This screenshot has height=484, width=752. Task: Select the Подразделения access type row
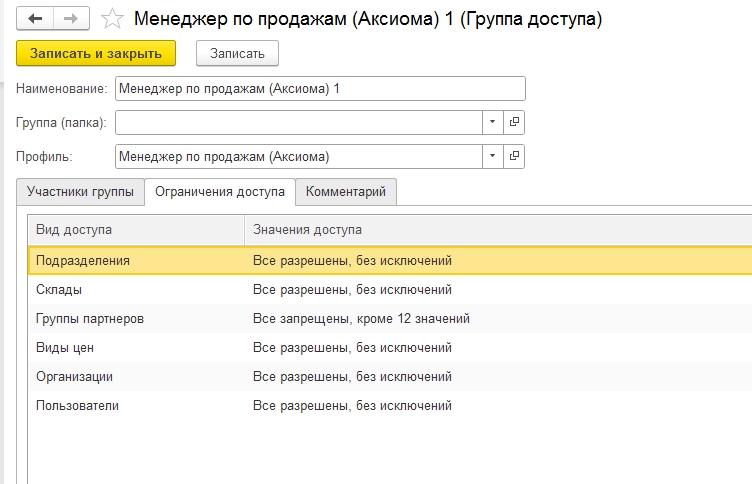pos(83,260)
